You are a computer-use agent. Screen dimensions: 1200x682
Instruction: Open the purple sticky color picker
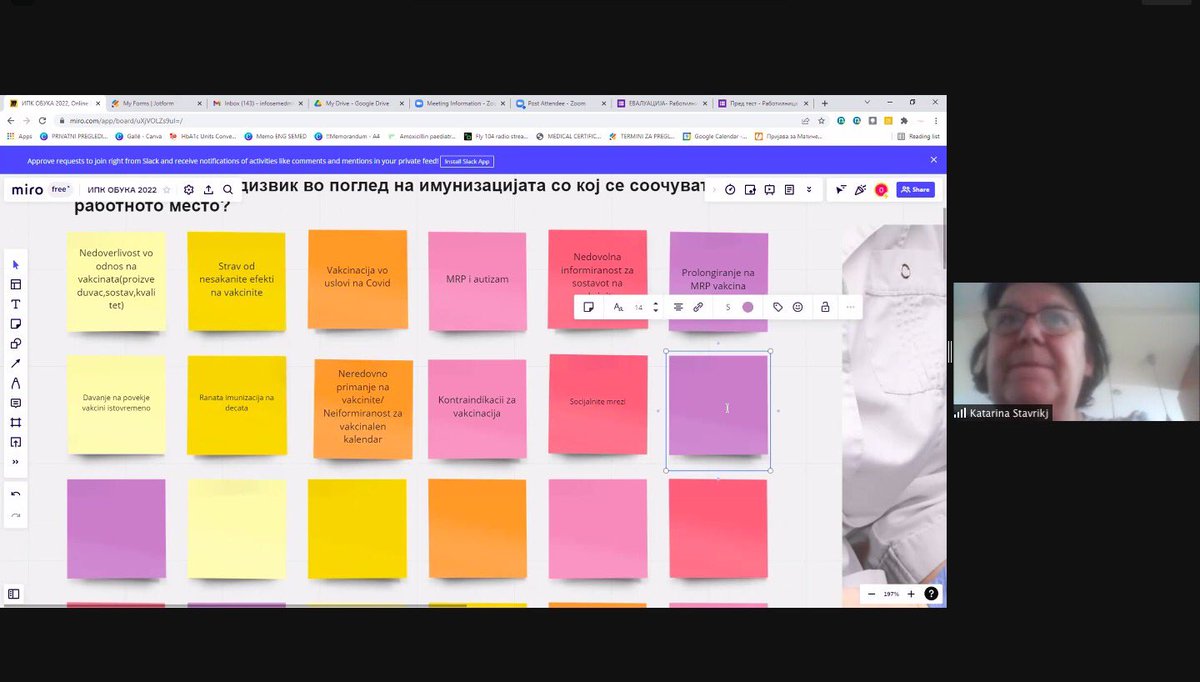pyautogui.click(x=748, y=307)
